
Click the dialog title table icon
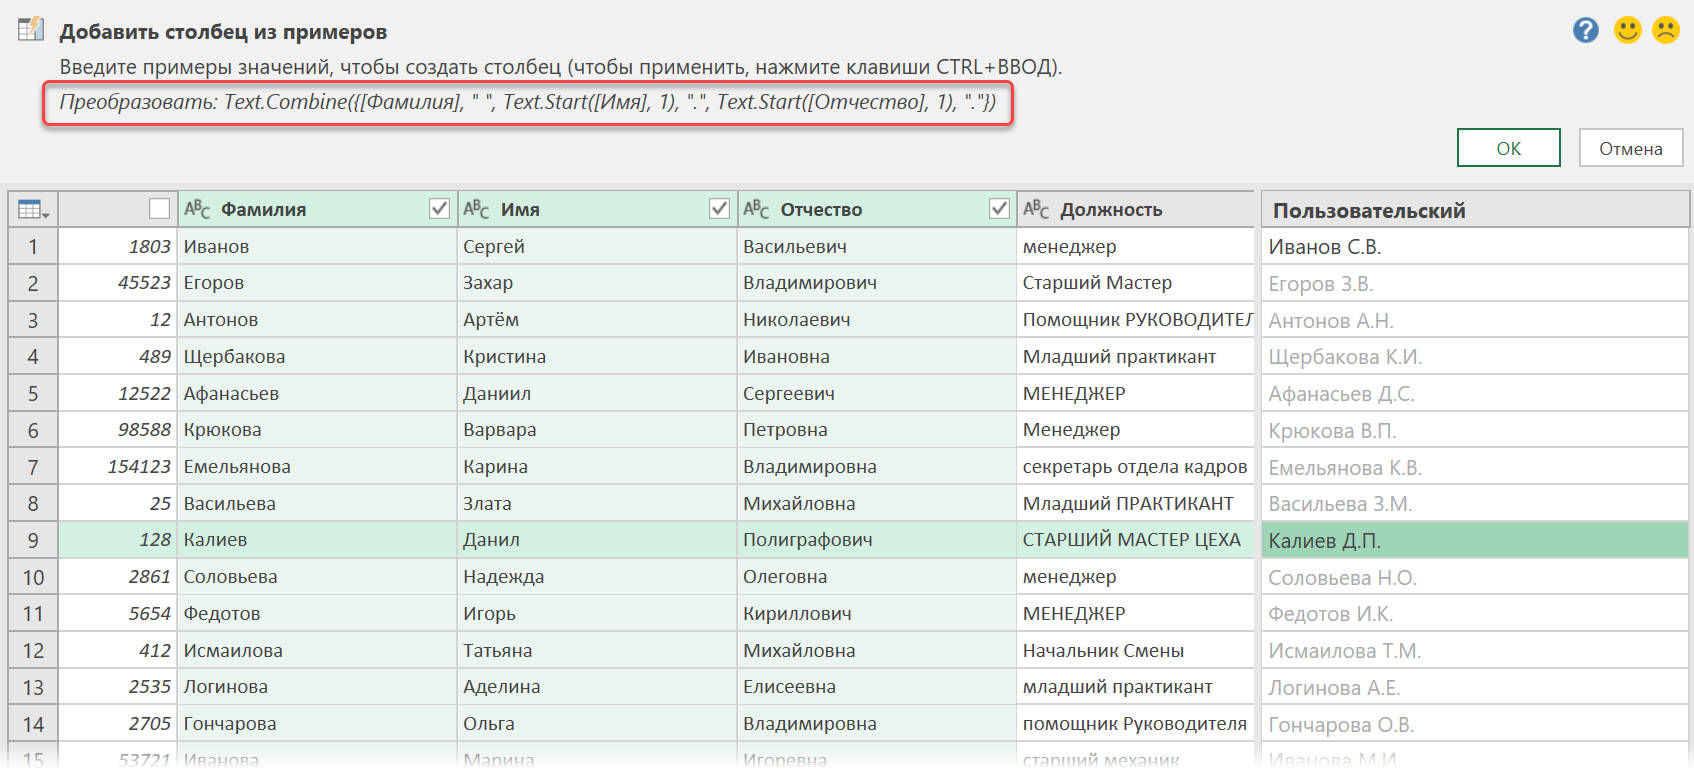pyautogui.click(x=31, y=29)
